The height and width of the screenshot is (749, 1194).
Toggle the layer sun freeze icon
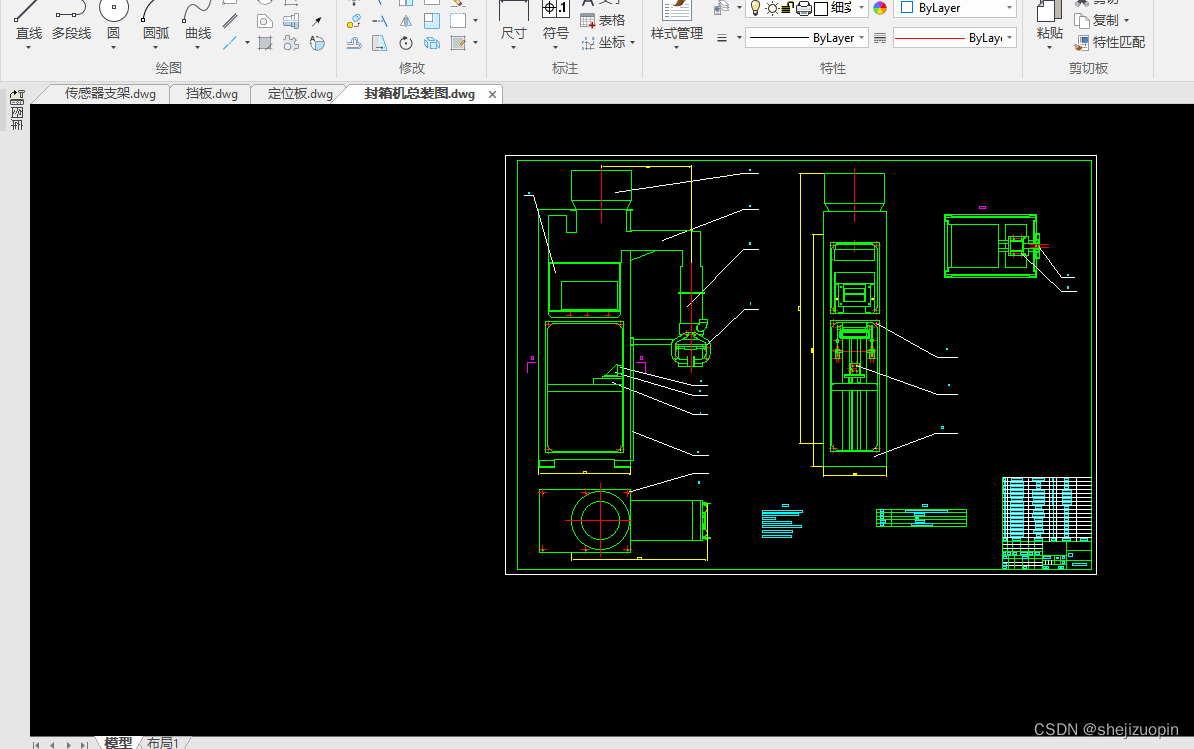(x=772, y=8)
